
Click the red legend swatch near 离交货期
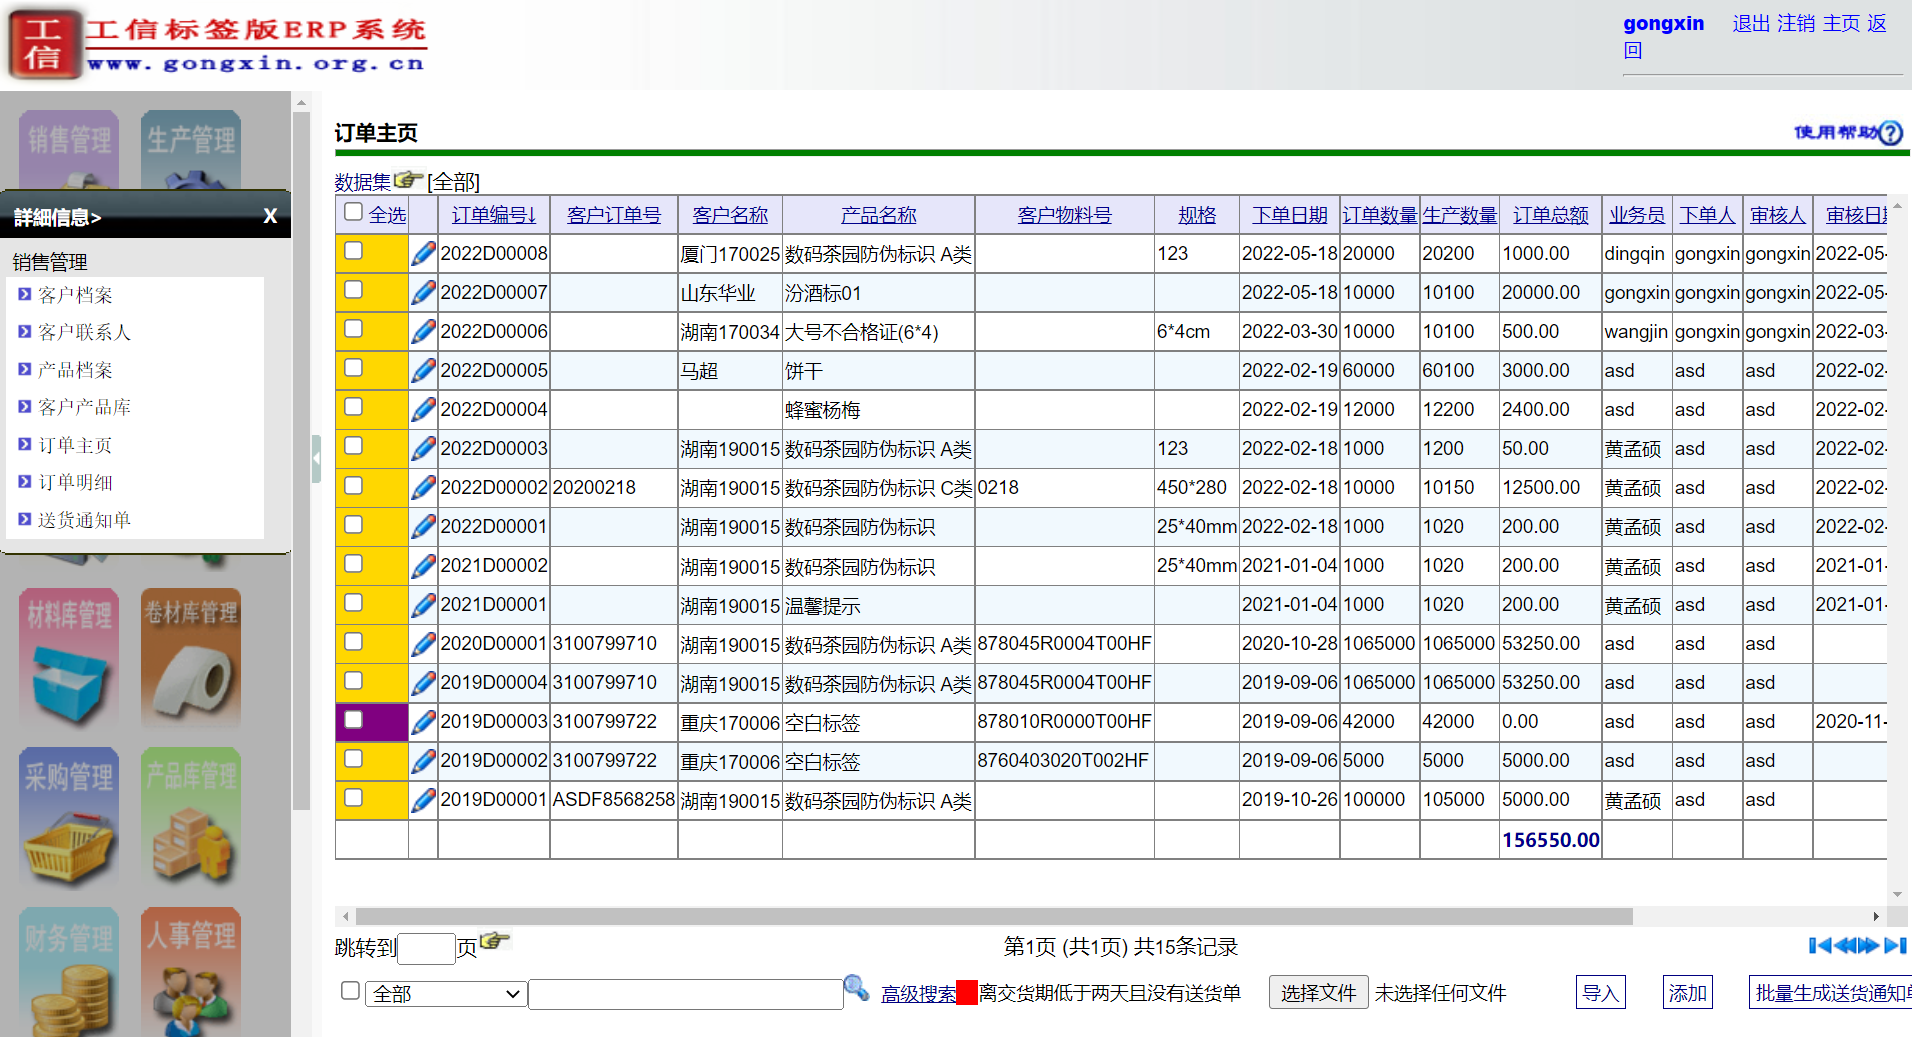coord(967,991)
